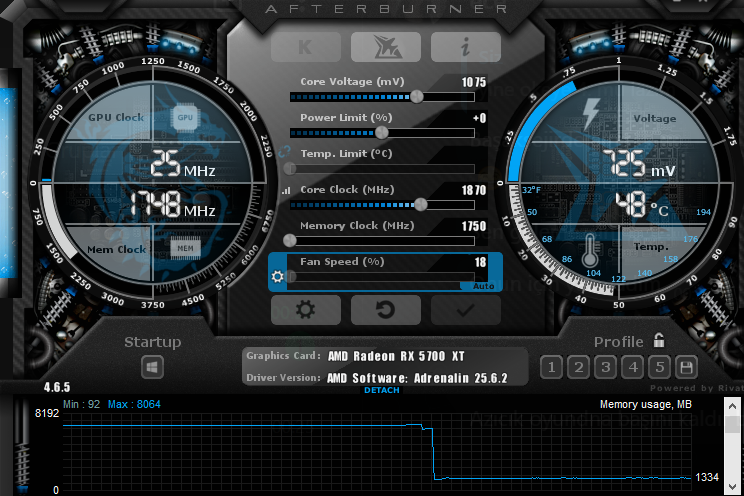Screen dimensions: 744x496
Task: Select profile slot 1
Action: pyautogui.click(x=551, y=367)
